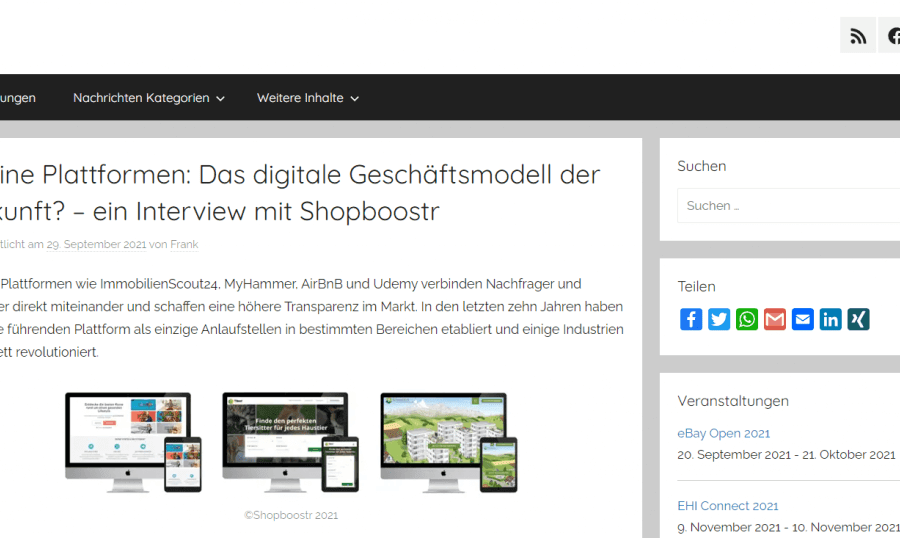Open the EHI Connect 2021 event
This screenshot has height=538, width=900.
click(x=728, y=506)
